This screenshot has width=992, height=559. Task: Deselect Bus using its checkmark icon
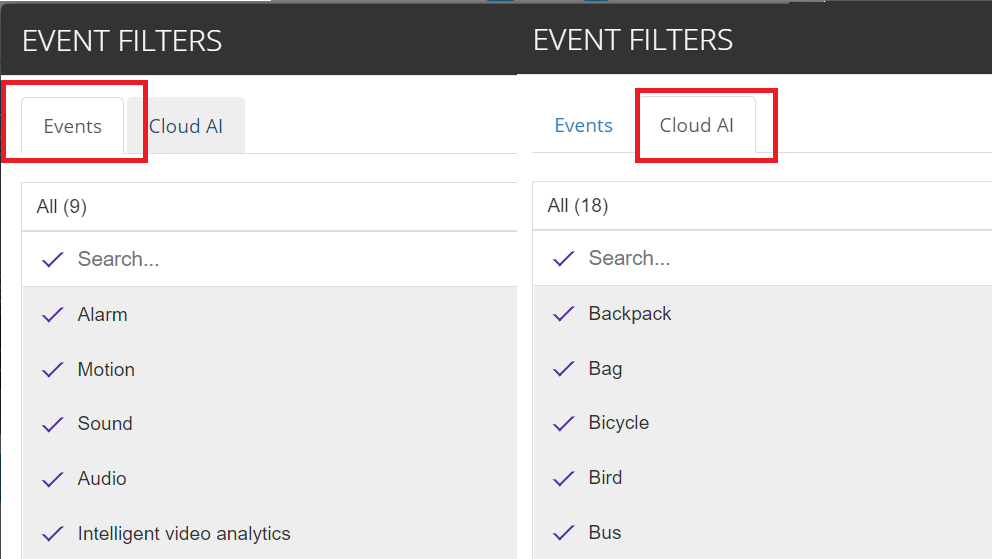pos(564,533)
